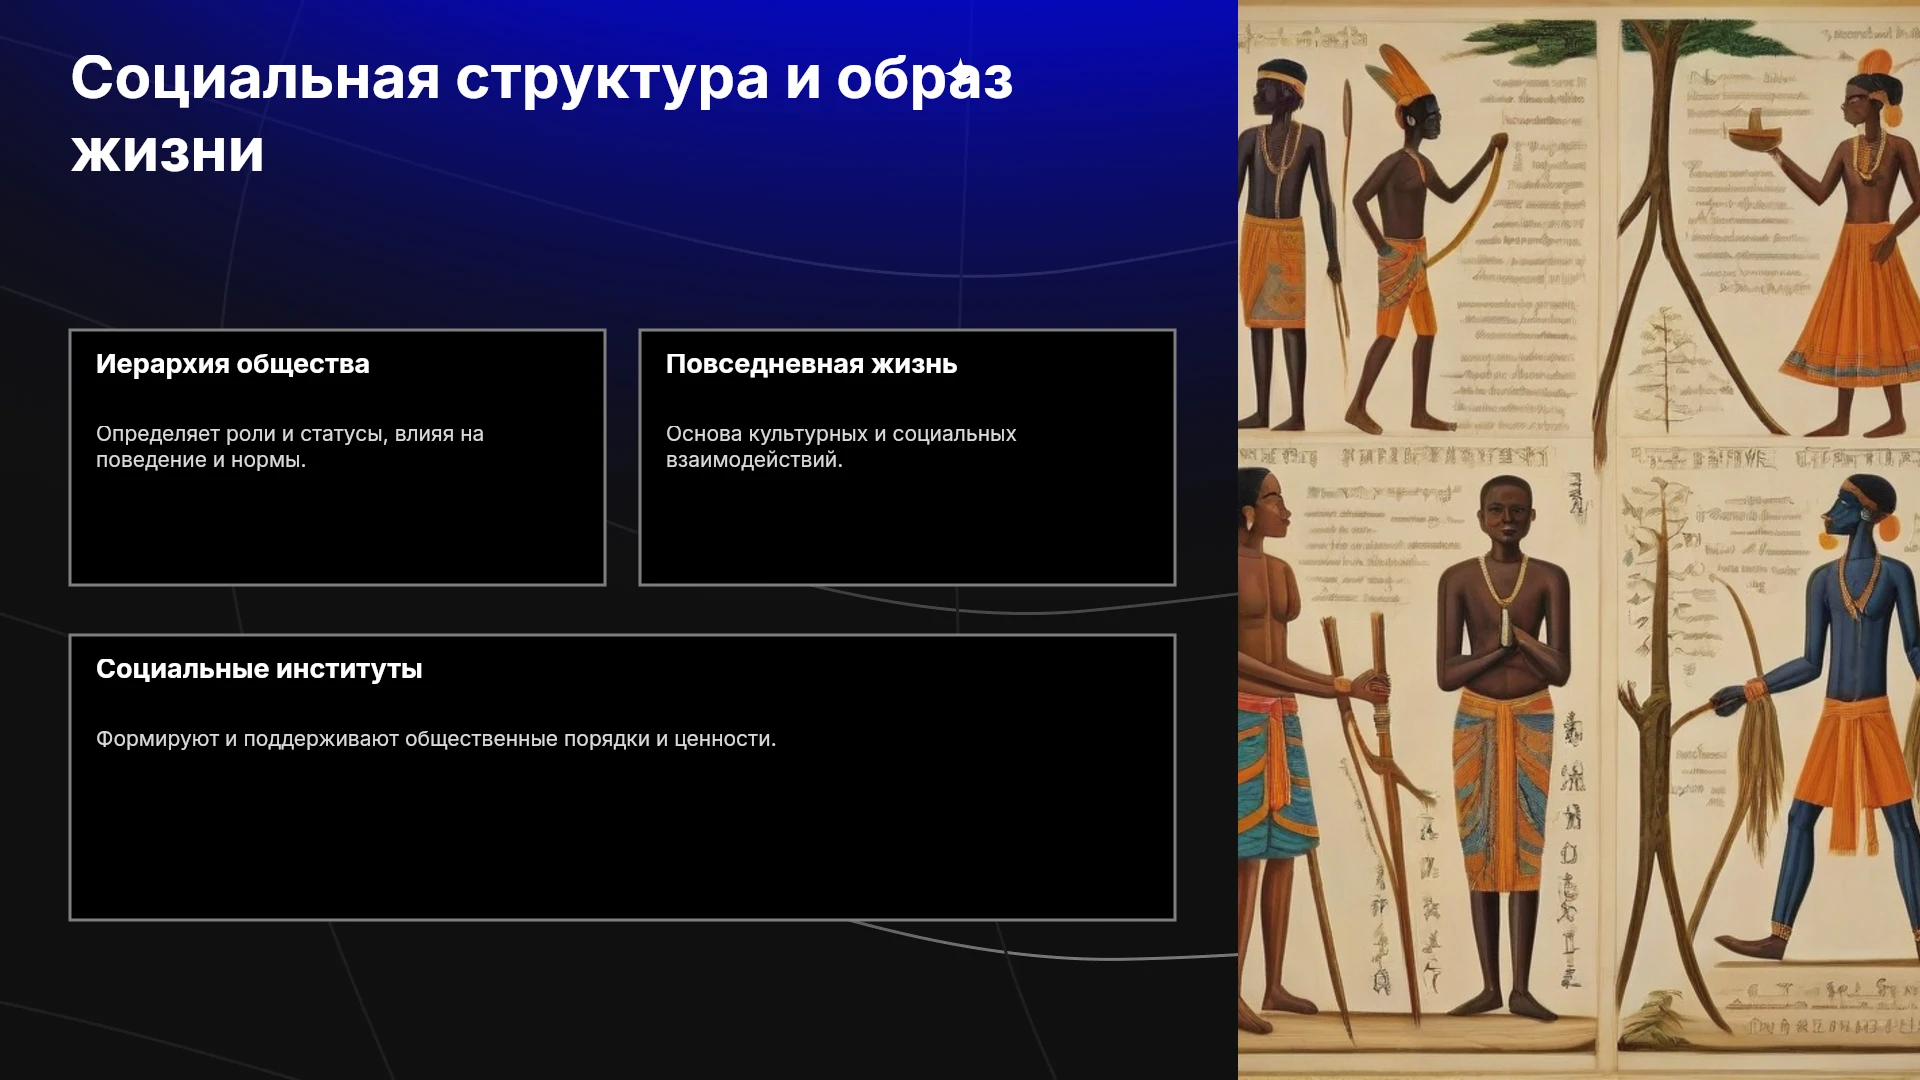Click empty area inside the 'Социальные институты' card
The image size is (1920, 1080).
coord(622,840)
